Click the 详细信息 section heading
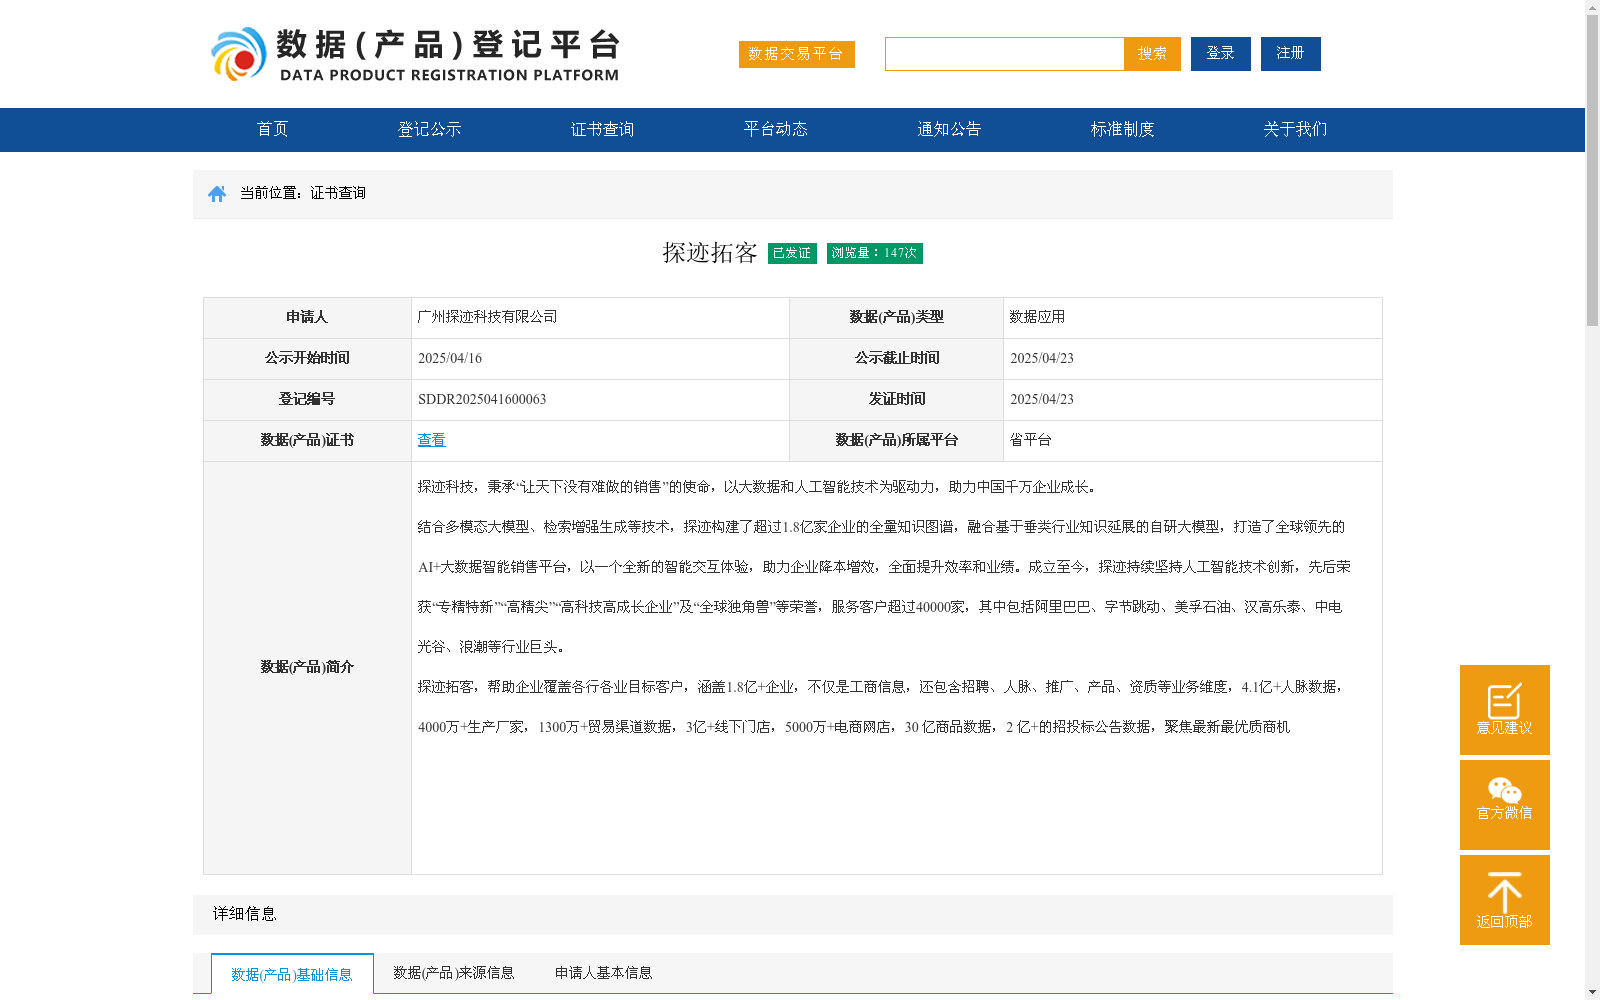This screenshot has width=1600, height=1000. [x=244, y=914]
